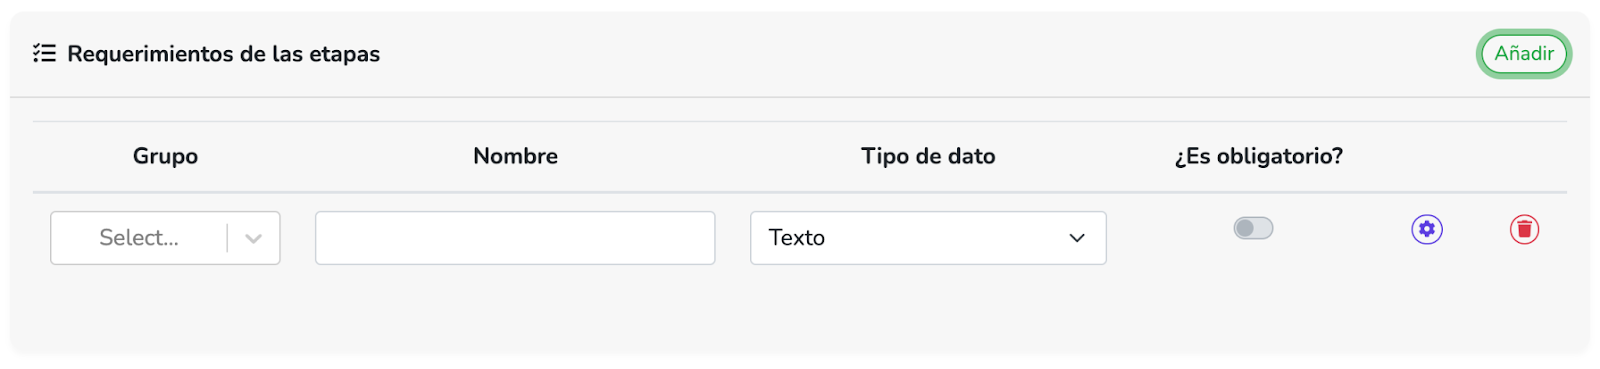1600x369 pixels.
Task: Open the blue gear settings icon
Action: (1427, 229)
